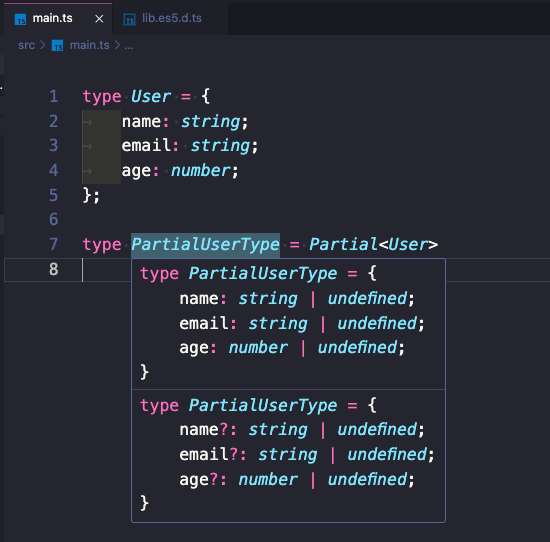Click Partial utility type on line 7
550x542 pixels.
343,244
